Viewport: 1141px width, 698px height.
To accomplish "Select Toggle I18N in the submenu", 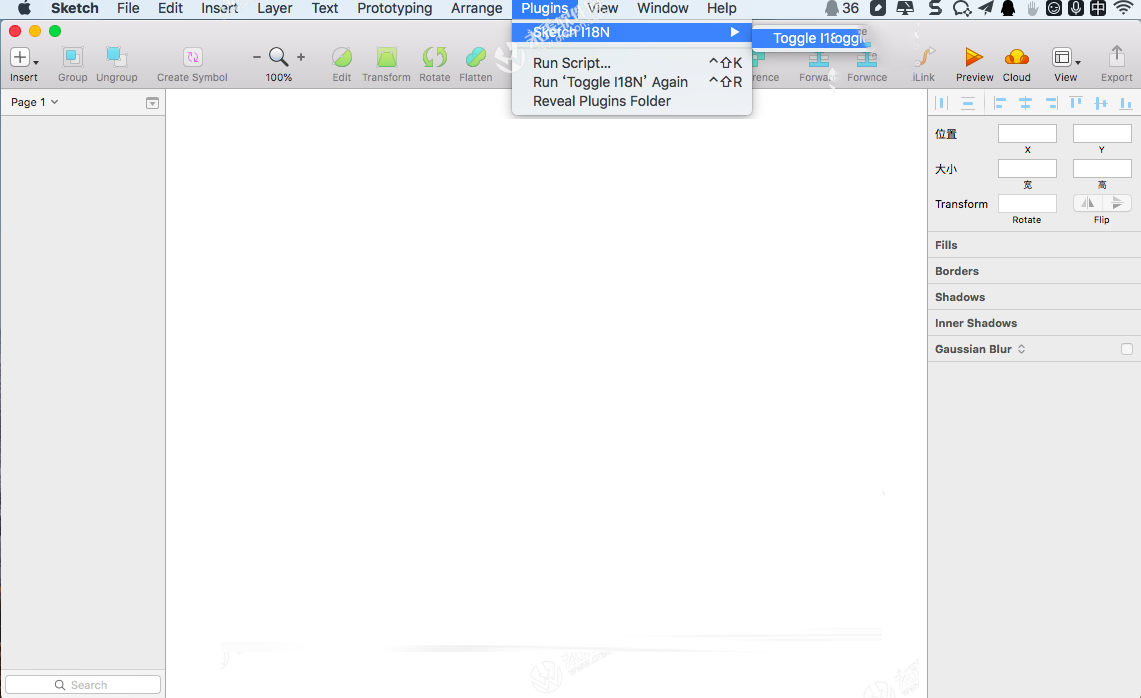I will [811, 38].
